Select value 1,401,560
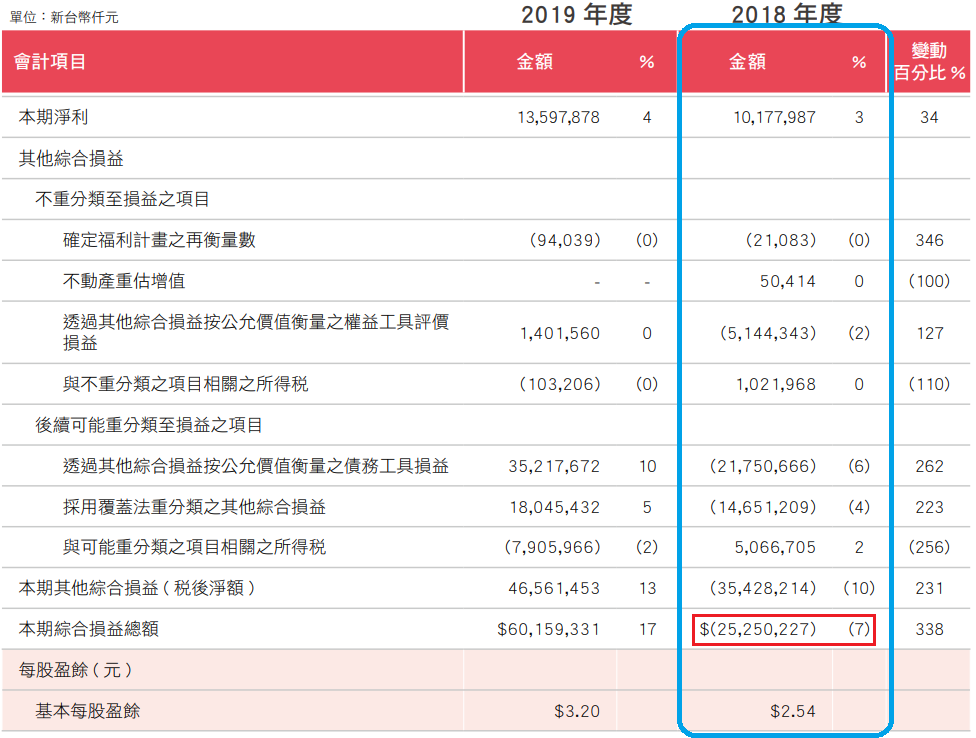Viewport: 976px width, 738px height. pyautogui.click(x=560, y=334)
